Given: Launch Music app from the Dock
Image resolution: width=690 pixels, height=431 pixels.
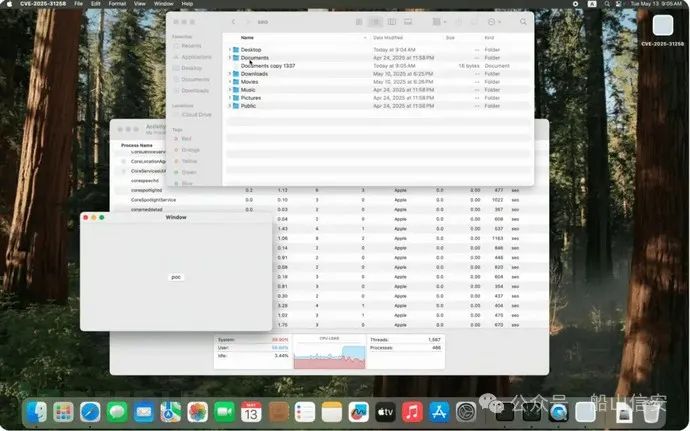Looking at the screenshot, I should pyautogui.click(x=412, y=412).
